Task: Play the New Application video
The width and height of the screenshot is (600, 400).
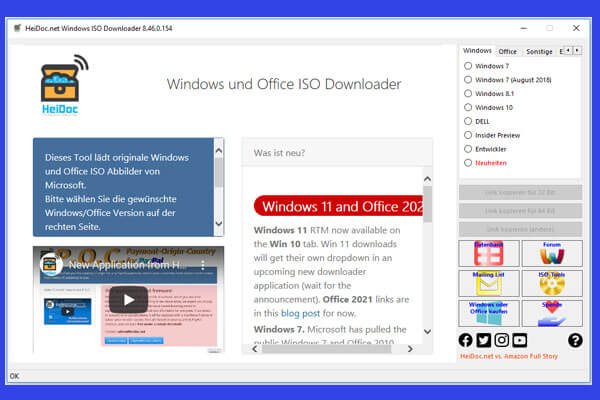Action: pyautogui.click(x=129, y=300)
